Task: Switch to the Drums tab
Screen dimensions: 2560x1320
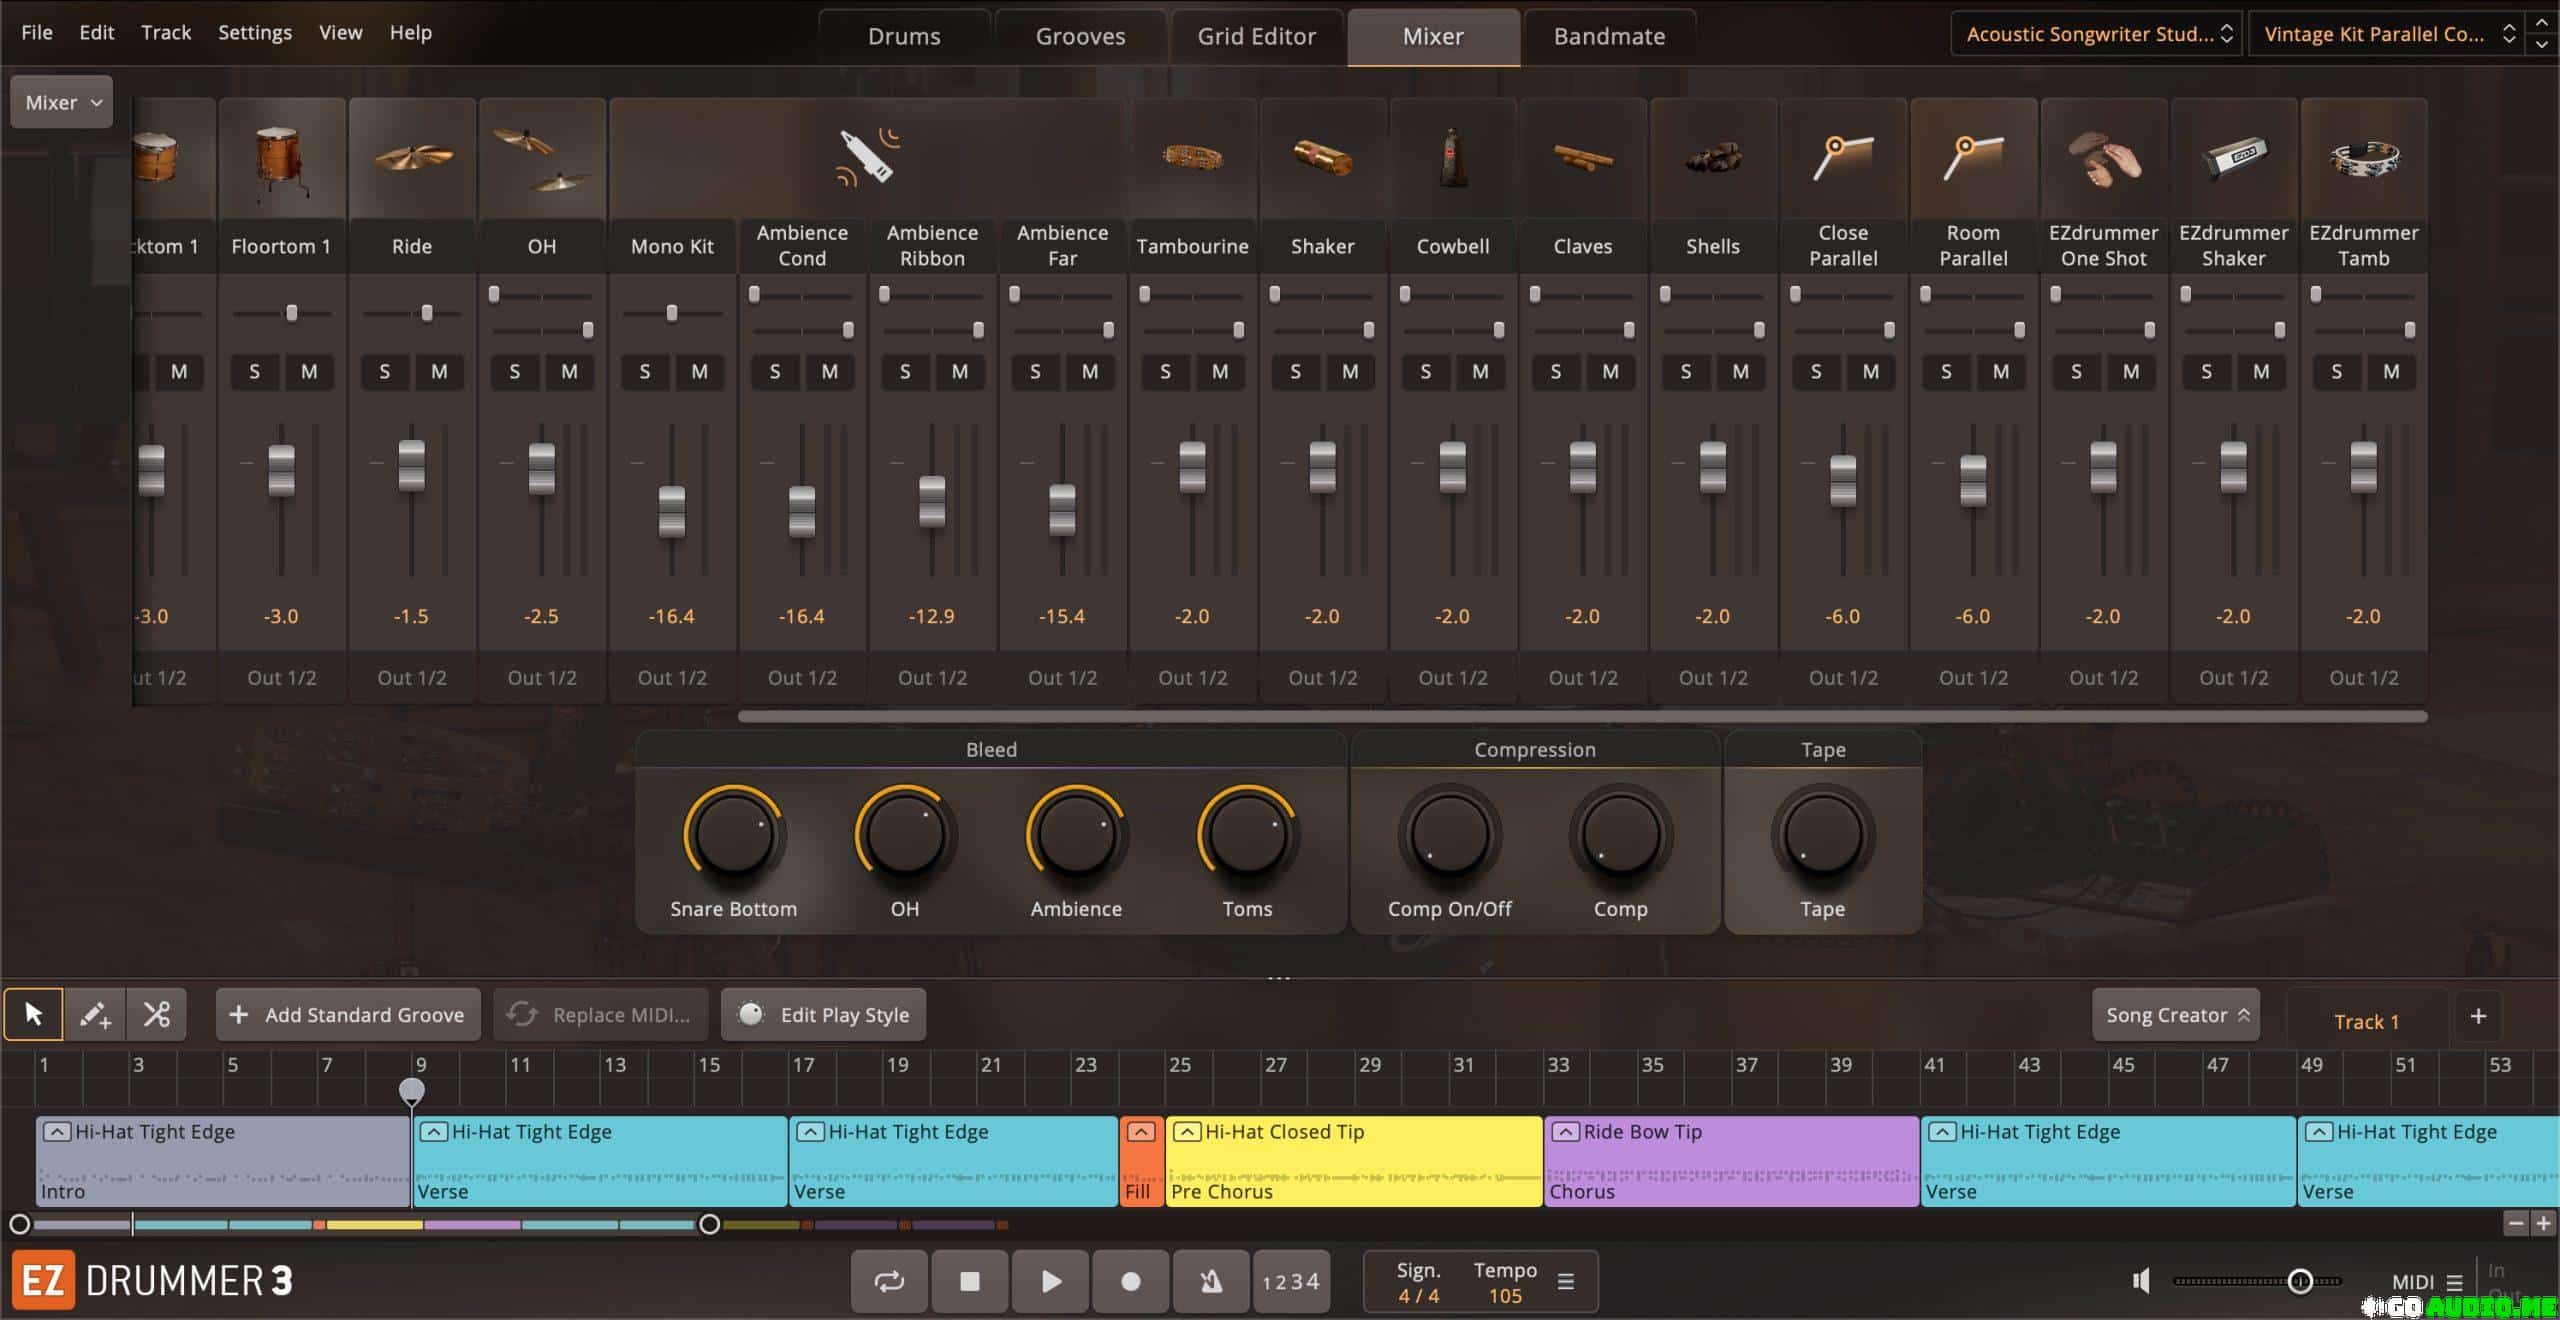Action: (x=904, y=37)
